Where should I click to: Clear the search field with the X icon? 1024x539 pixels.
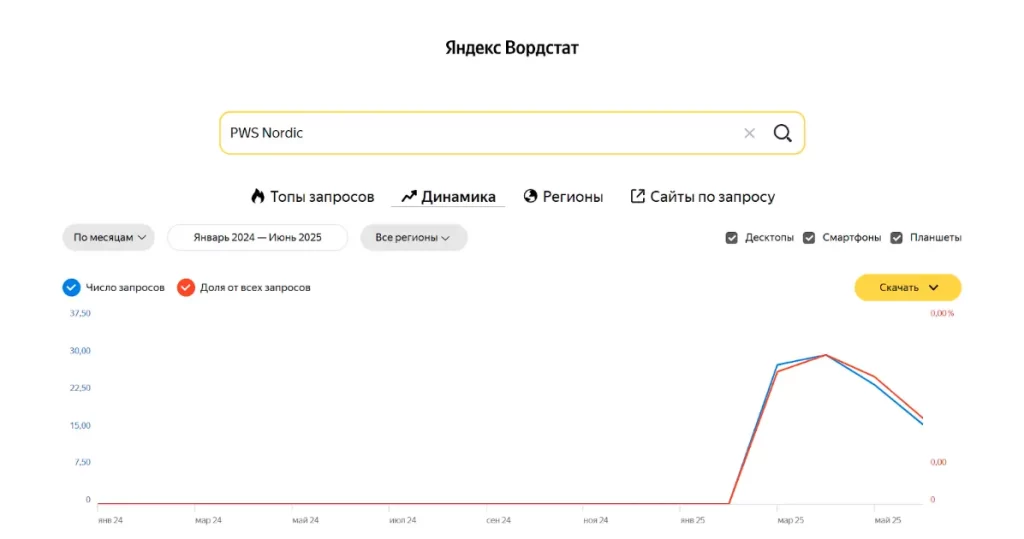coord(749,133)
